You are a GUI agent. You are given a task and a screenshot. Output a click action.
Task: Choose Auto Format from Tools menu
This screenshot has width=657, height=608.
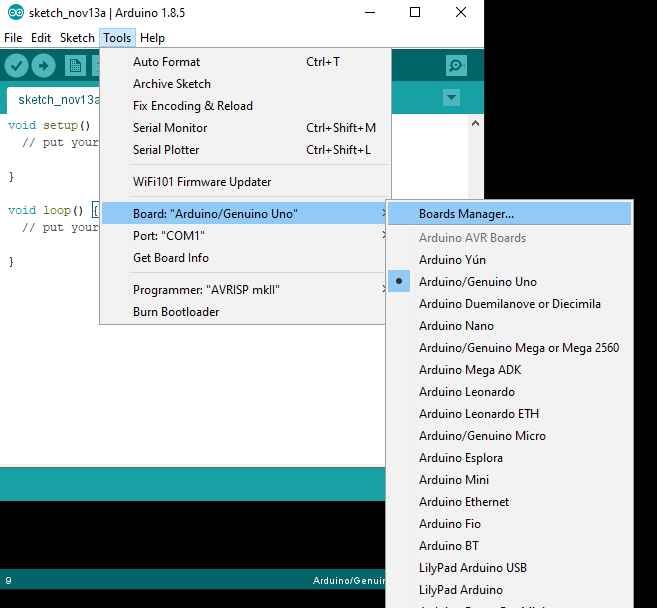tap(246, 62)
